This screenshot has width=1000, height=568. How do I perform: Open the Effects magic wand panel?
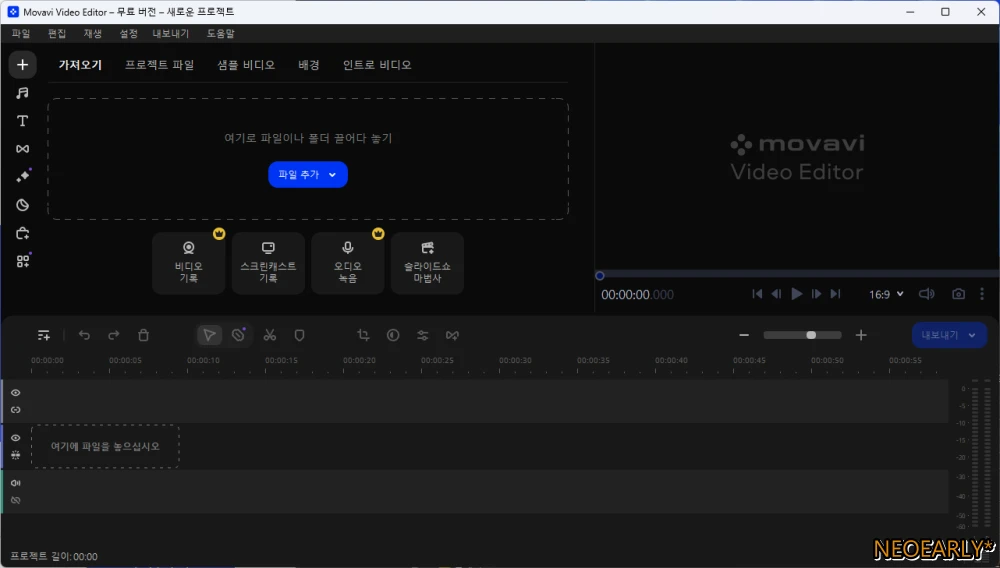22,177
